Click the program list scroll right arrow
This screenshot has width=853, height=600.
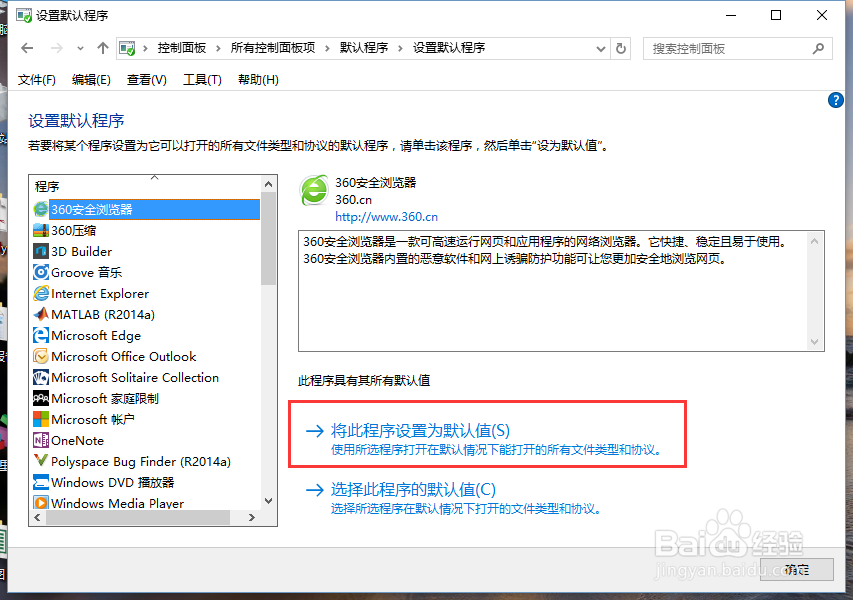251,517
